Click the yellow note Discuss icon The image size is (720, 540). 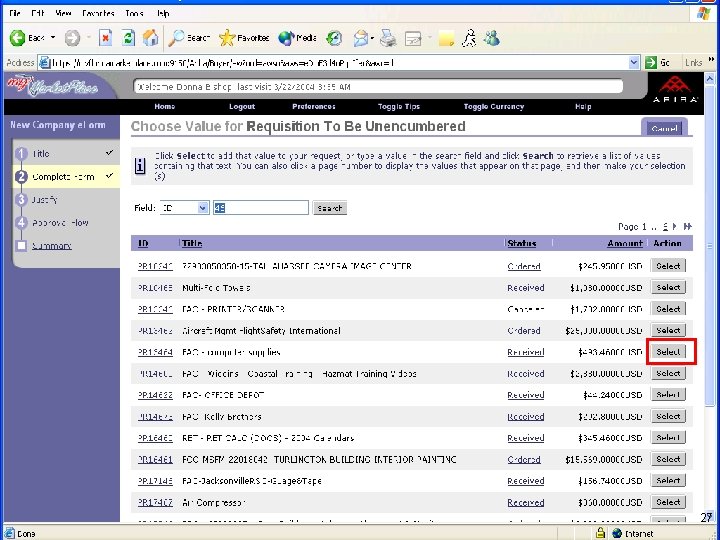click(x=446, y=39)
